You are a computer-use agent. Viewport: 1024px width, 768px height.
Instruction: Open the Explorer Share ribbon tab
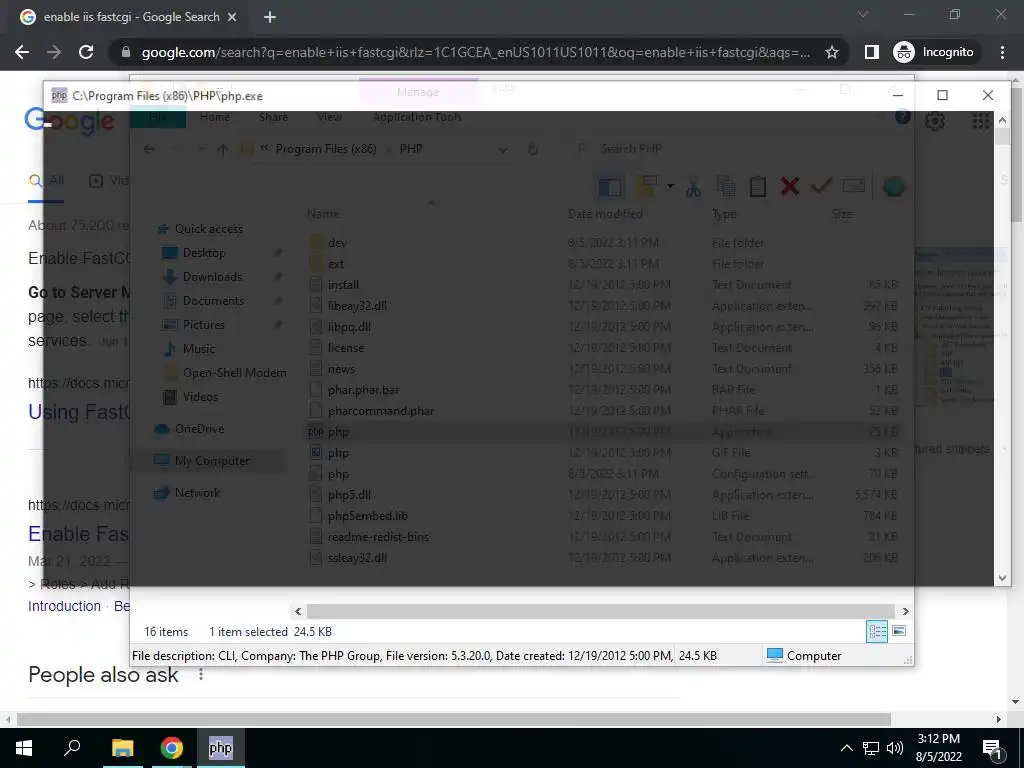pyautogui.click(x=273, y=117)
